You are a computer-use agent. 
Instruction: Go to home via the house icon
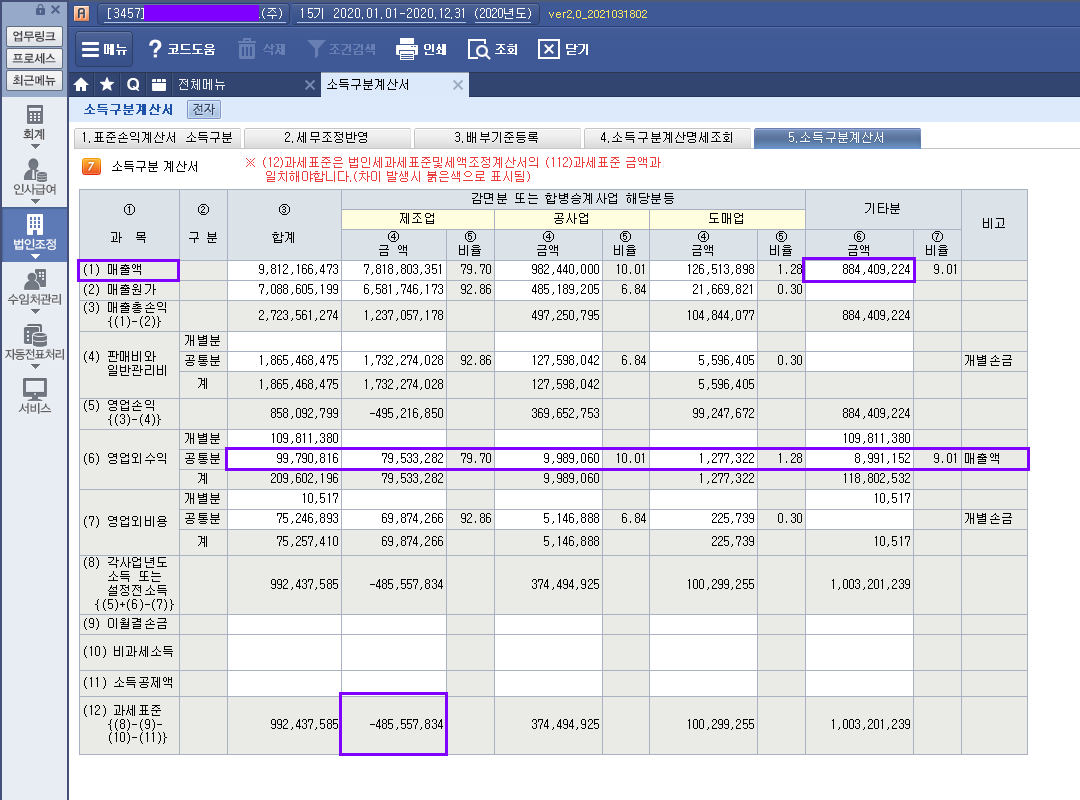tap(82, 85)
